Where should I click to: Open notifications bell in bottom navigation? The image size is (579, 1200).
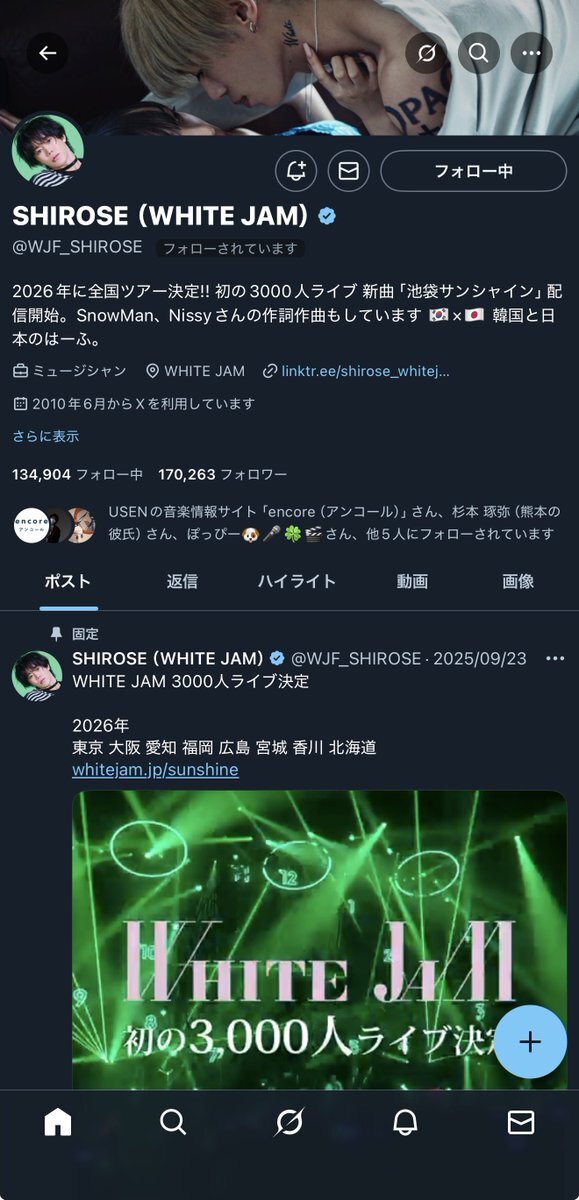click(405, 1123)
